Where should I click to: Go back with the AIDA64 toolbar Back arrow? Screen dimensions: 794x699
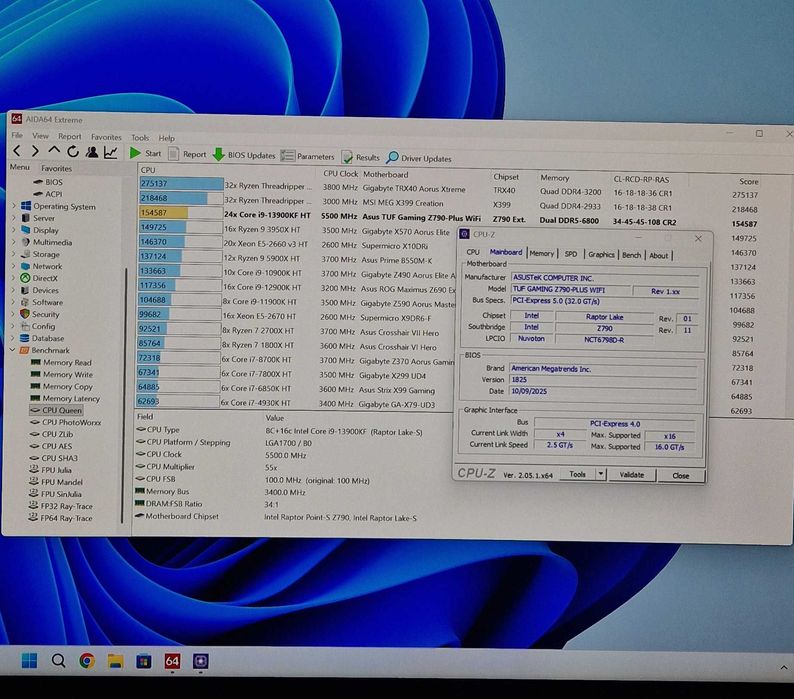(17, 151)
